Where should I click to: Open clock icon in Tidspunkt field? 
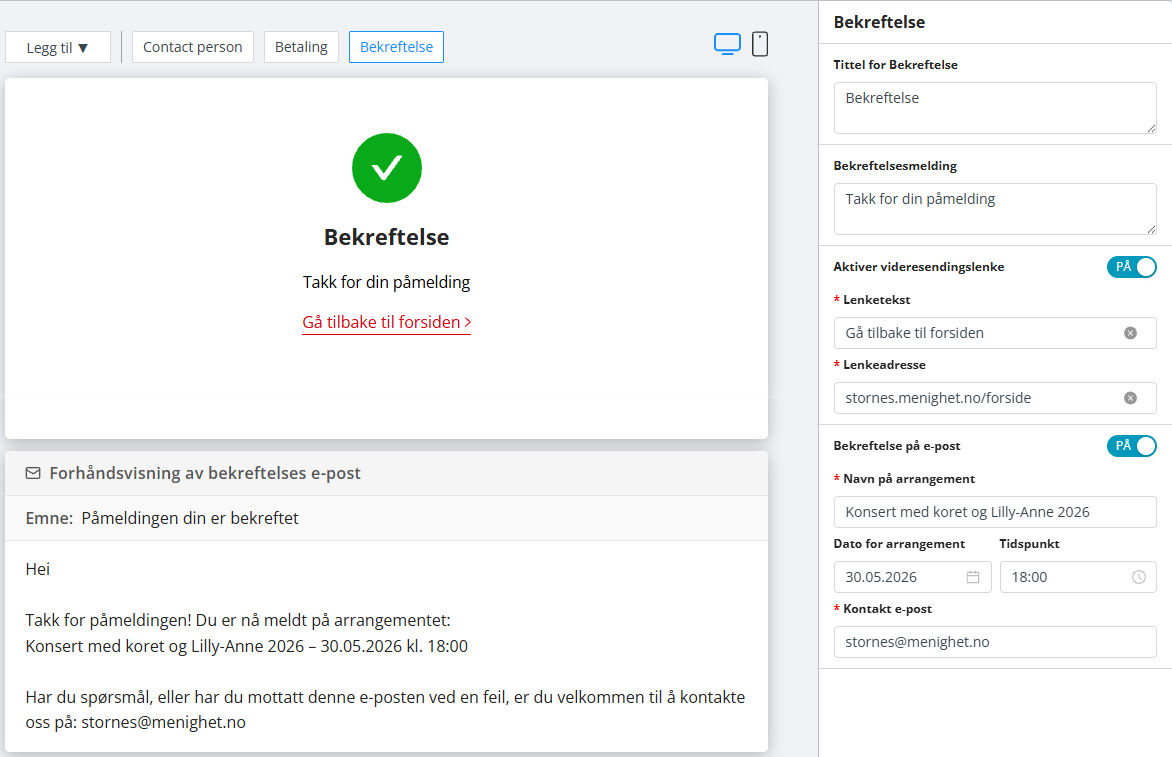[1138, 577]
